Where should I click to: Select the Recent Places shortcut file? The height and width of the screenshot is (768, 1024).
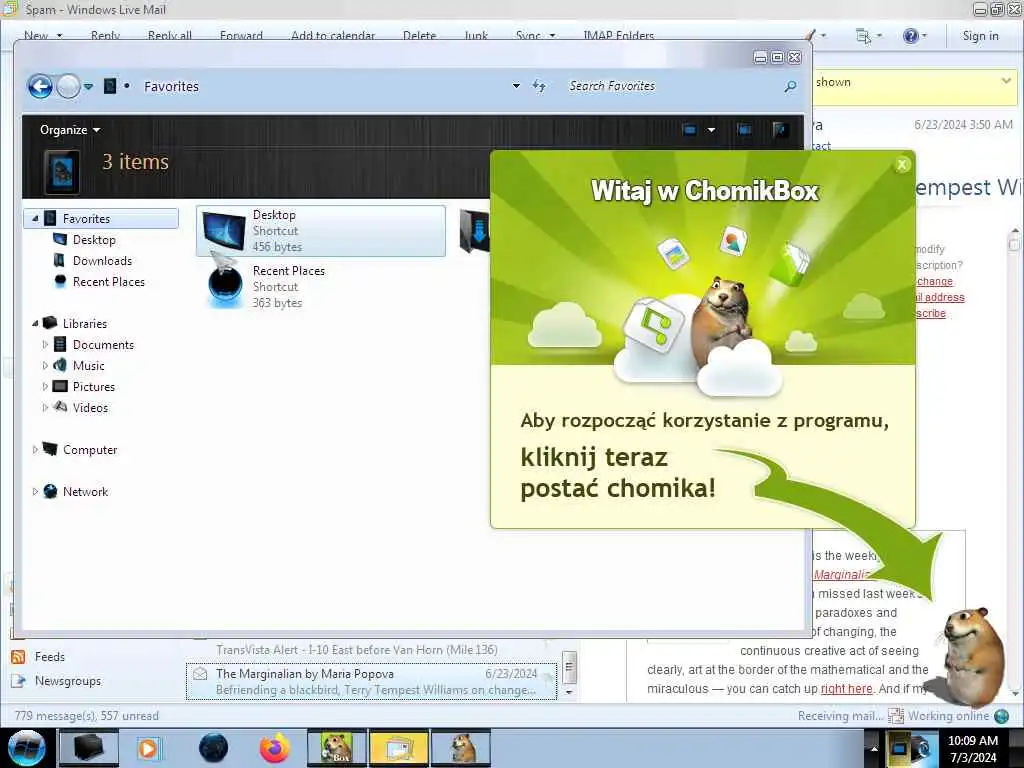tap(321, 286)
